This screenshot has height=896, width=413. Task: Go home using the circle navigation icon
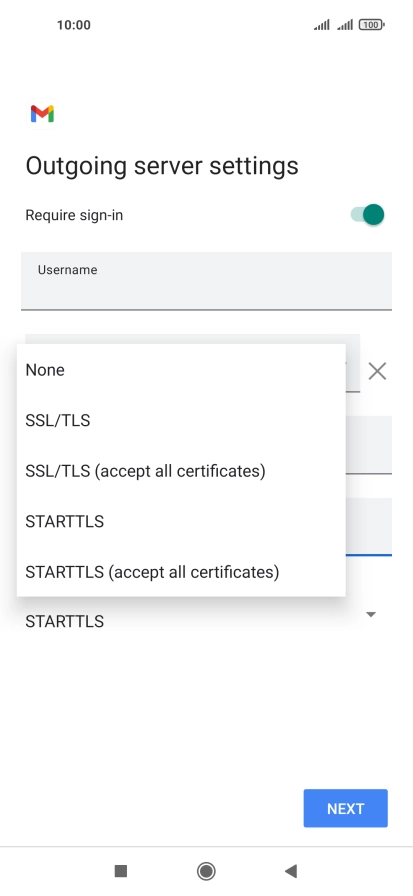[x=206, y=871]
